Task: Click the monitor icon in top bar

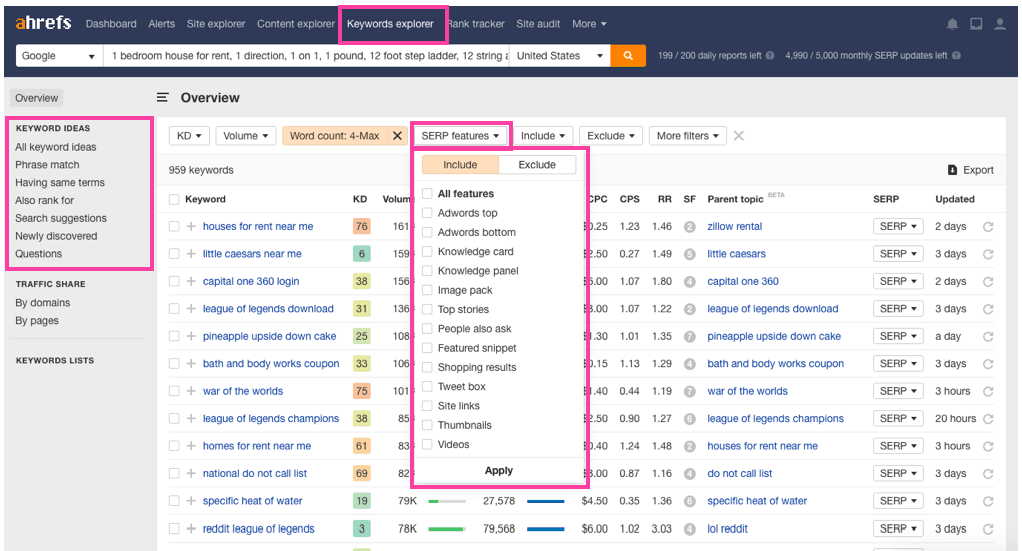Action: [976, 24]
